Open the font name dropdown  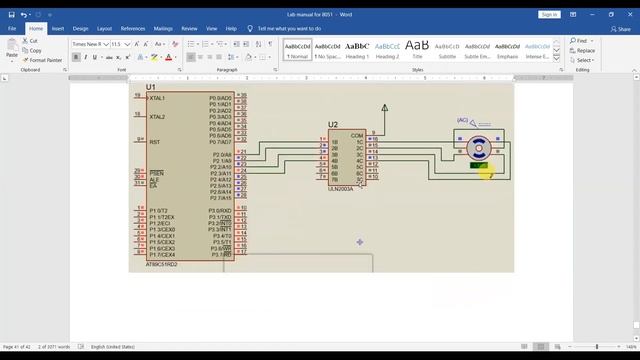coord(106,44)
